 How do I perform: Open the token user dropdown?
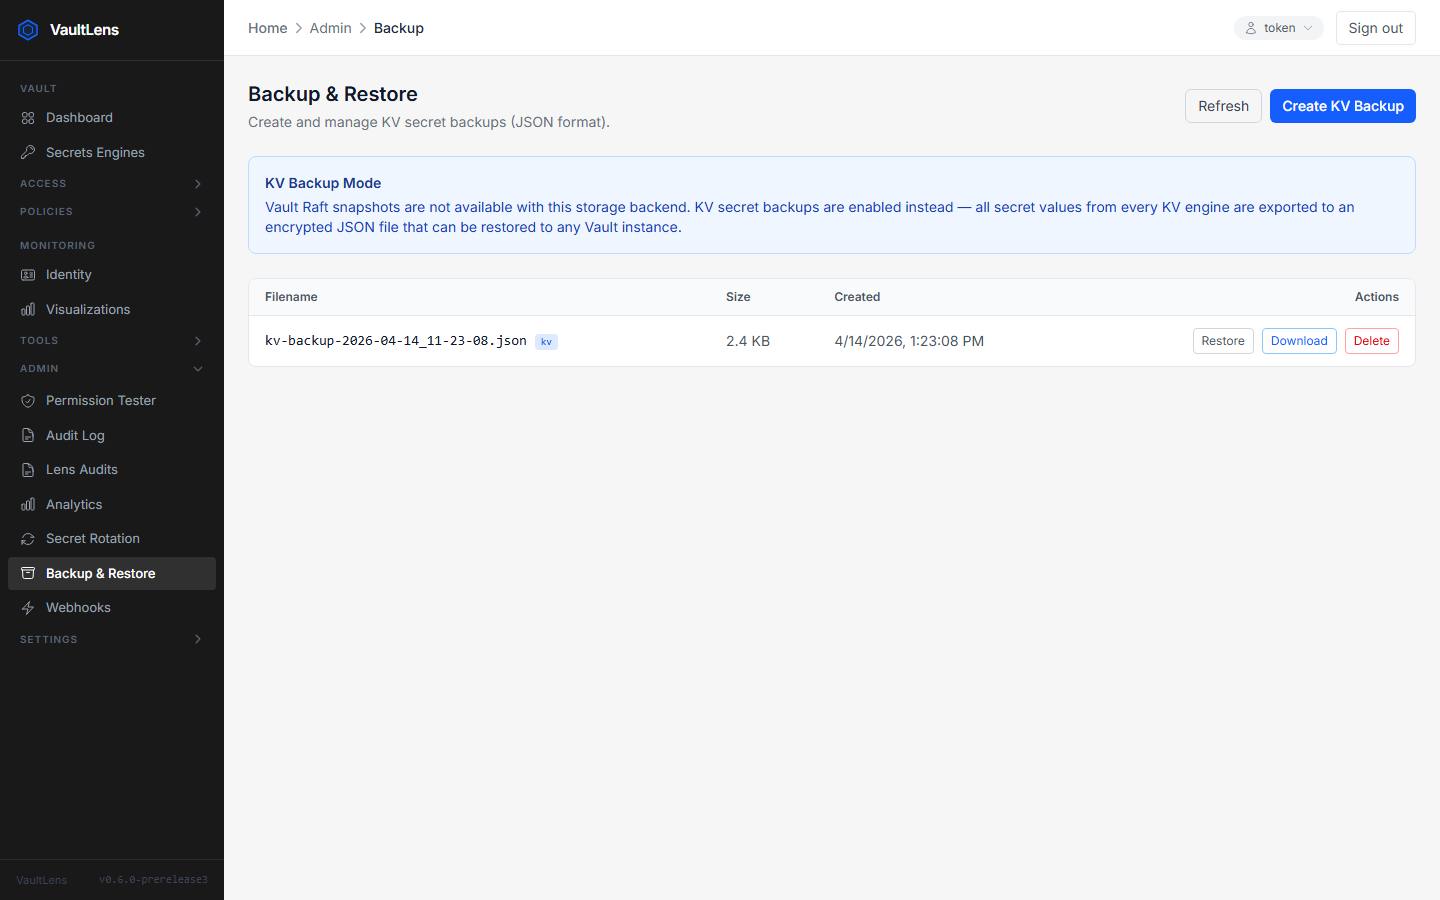1279,28
